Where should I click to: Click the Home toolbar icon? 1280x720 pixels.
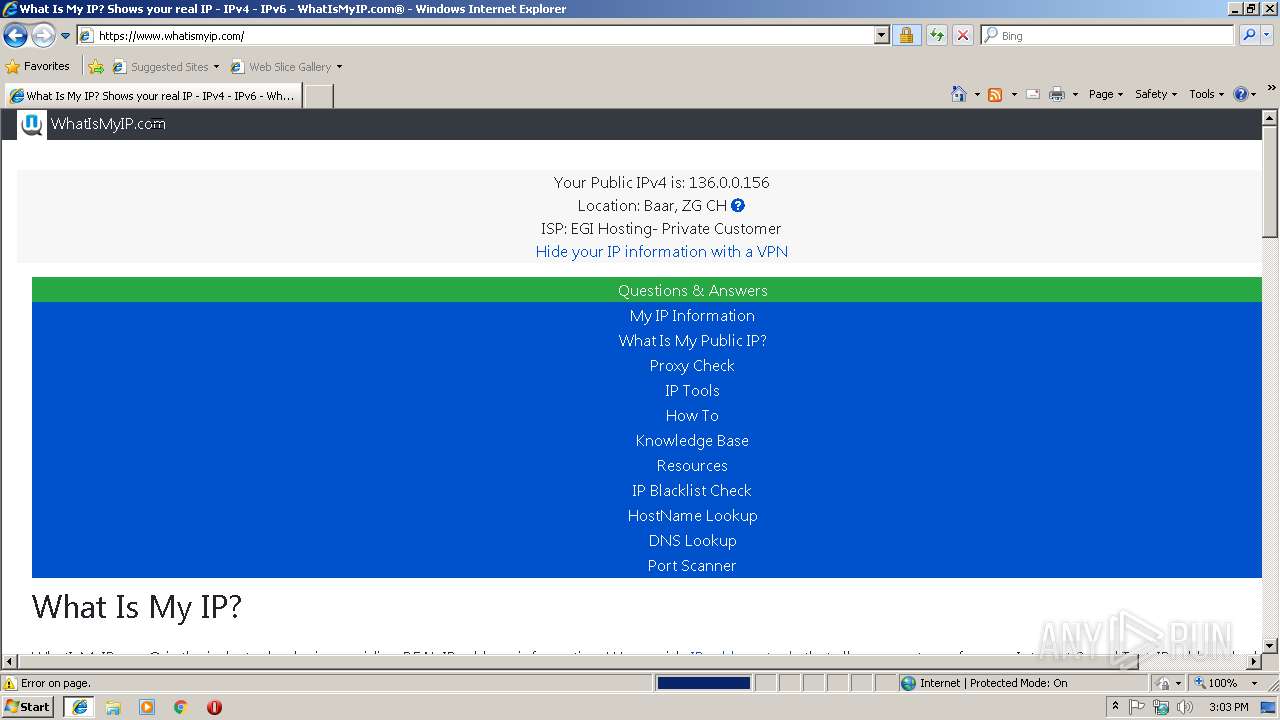pos(958,94)
